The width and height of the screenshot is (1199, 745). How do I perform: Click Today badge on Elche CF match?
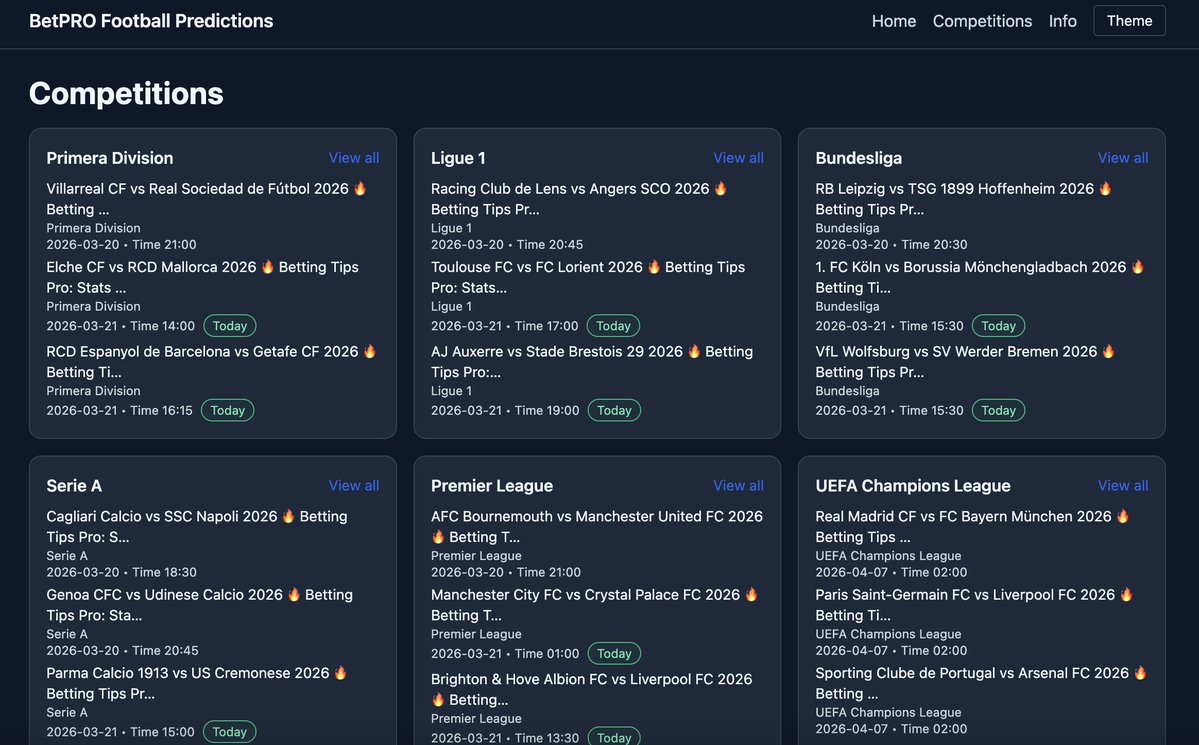tap(229, 326)
